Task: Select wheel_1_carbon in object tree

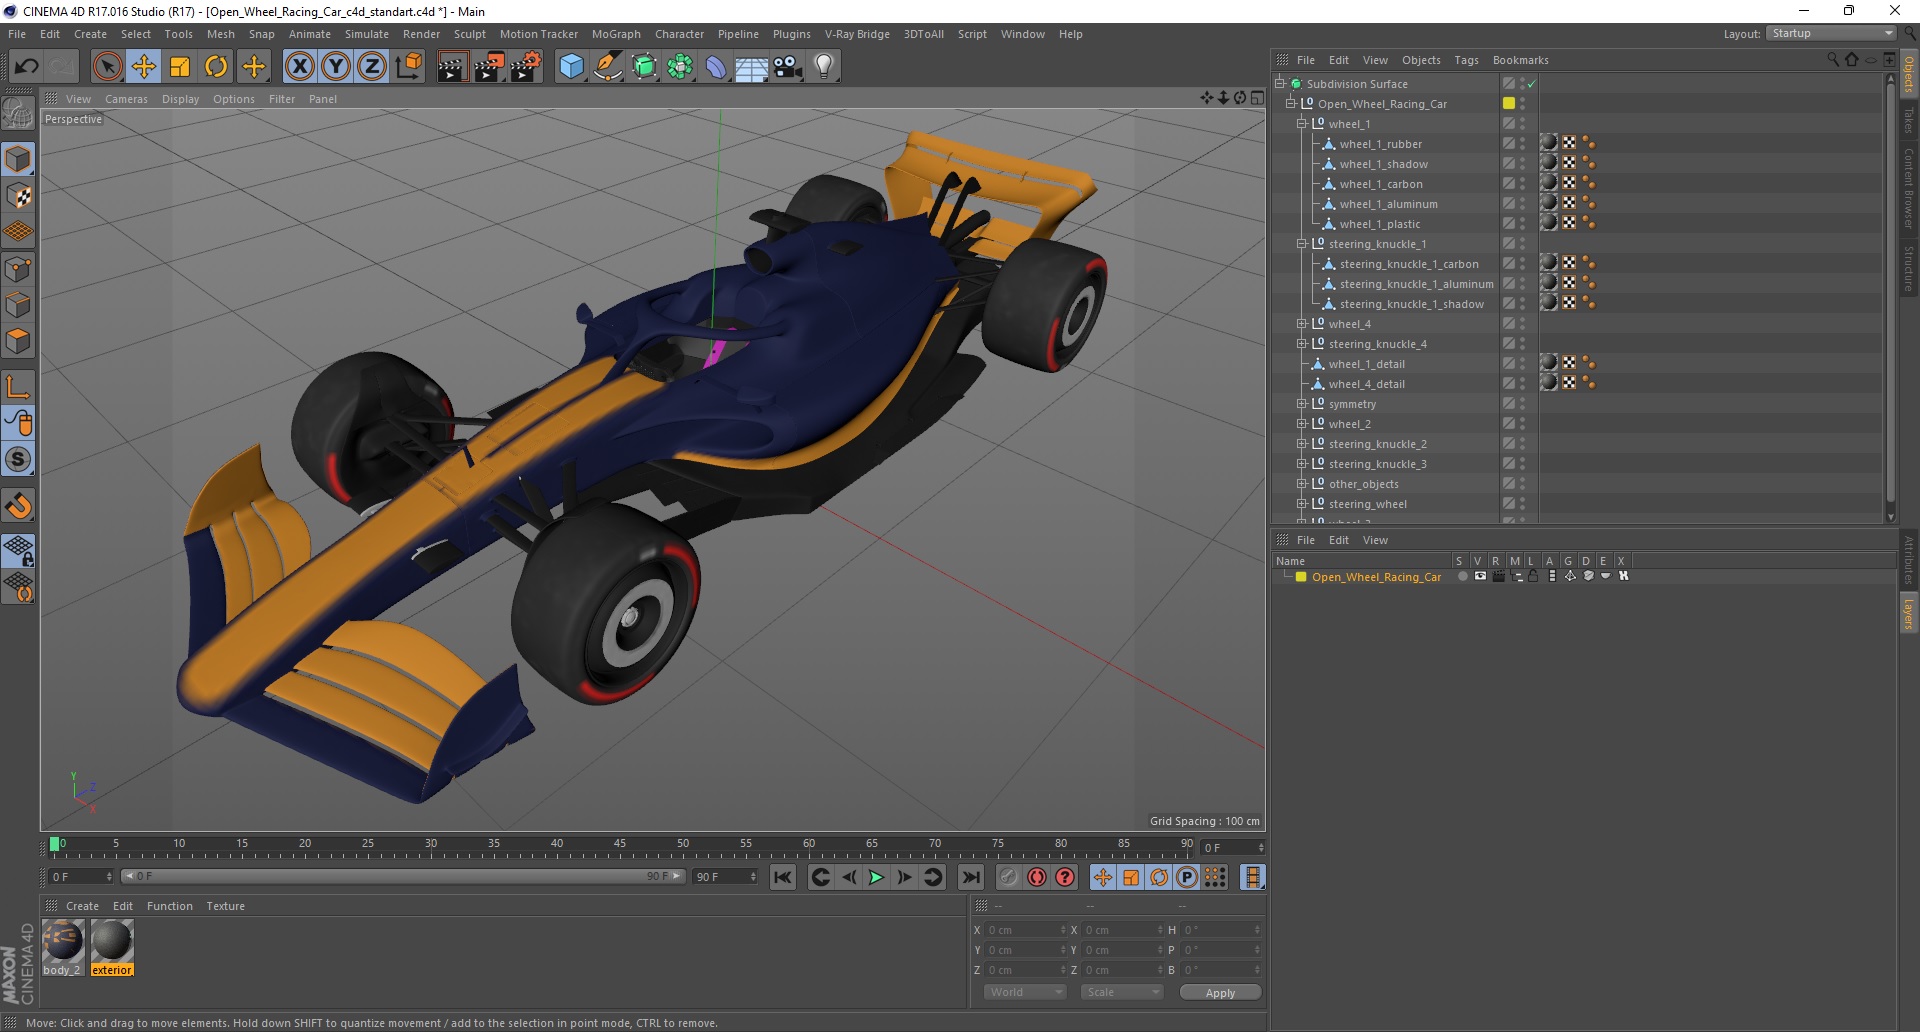Action: coord(1381,184)
